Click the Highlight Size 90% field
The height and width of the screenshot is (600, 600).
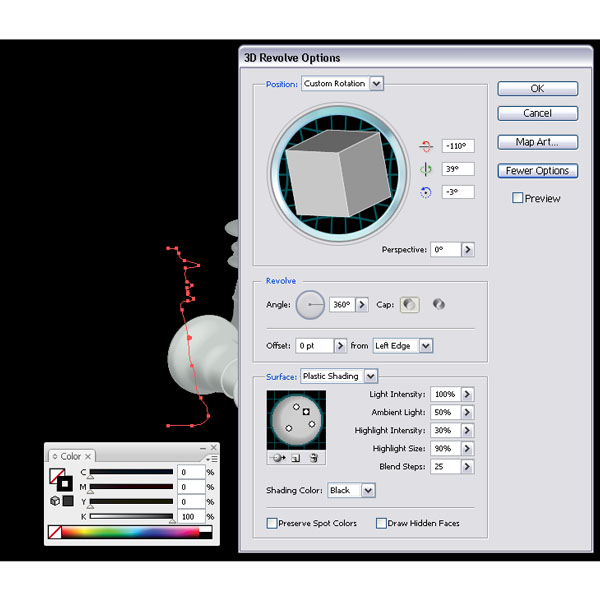coord(445,448)
